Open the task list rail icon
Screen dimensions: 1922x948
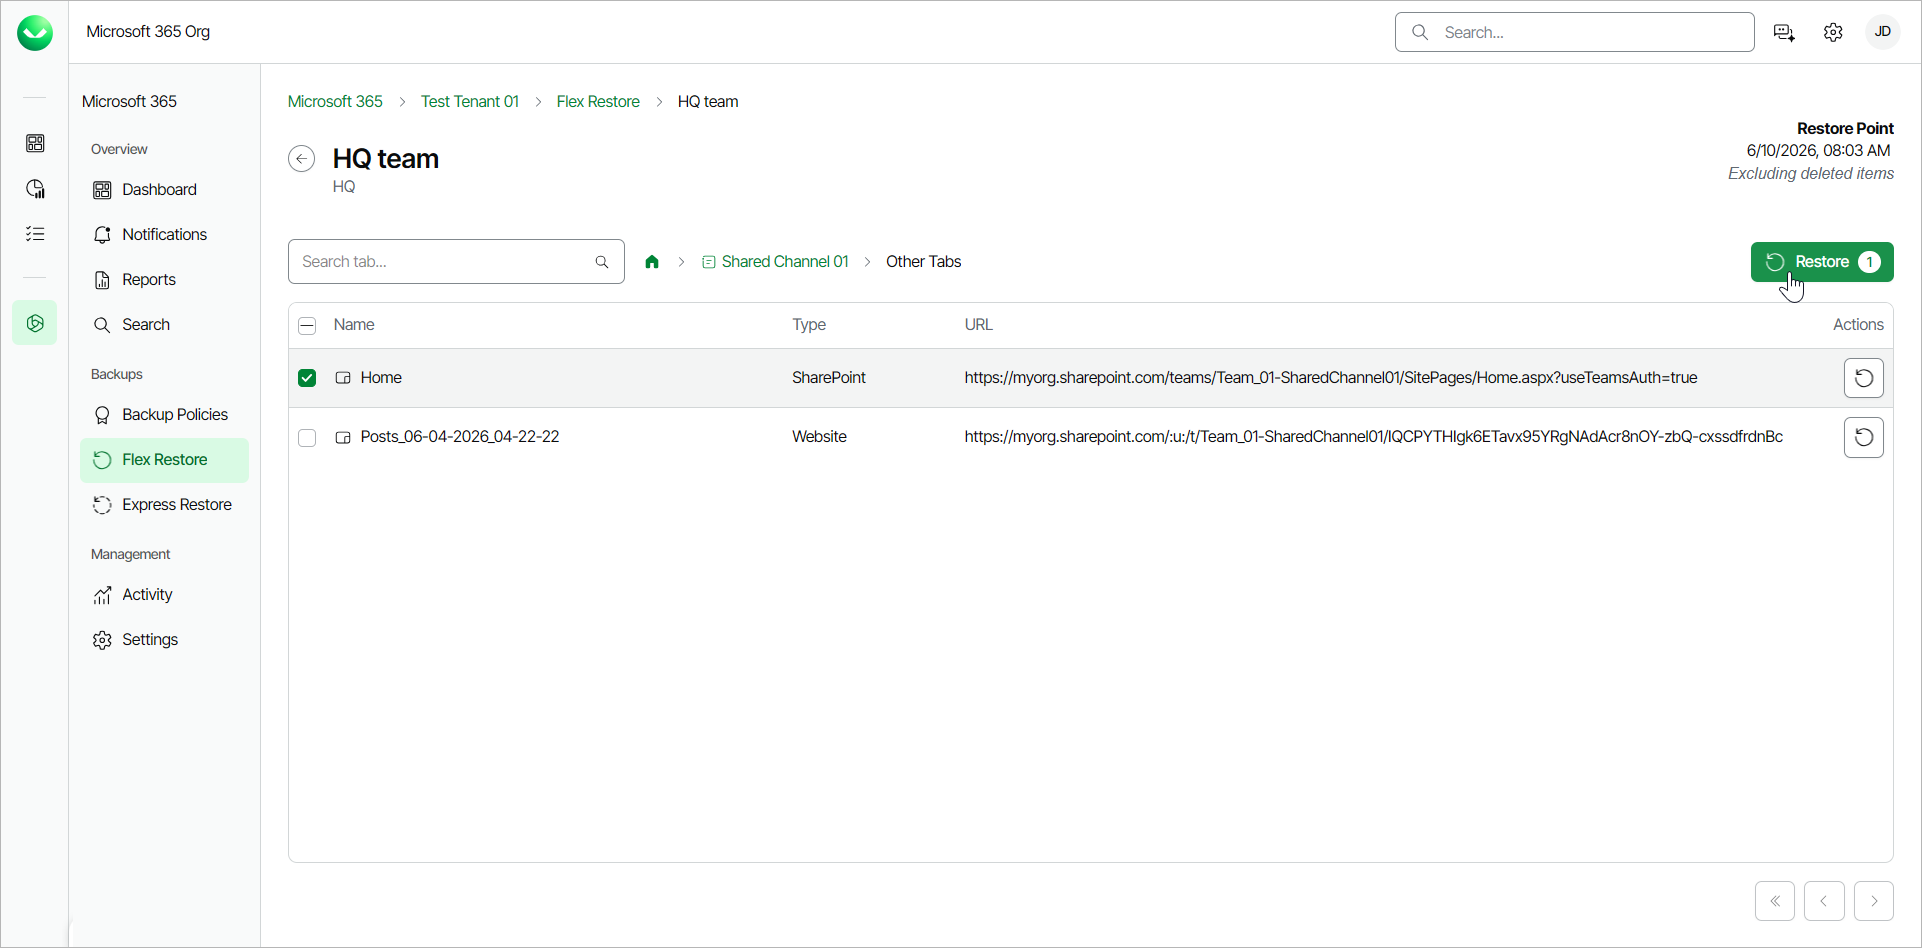[35, 234]
